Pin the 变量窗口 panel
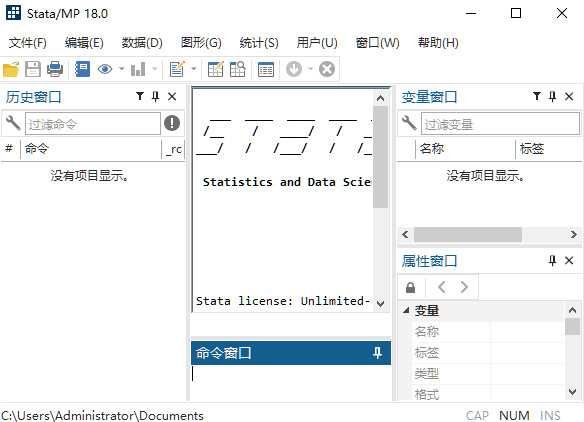Image resolution: width=584 pixels, height=422 pixels. (x=552, y=96)
